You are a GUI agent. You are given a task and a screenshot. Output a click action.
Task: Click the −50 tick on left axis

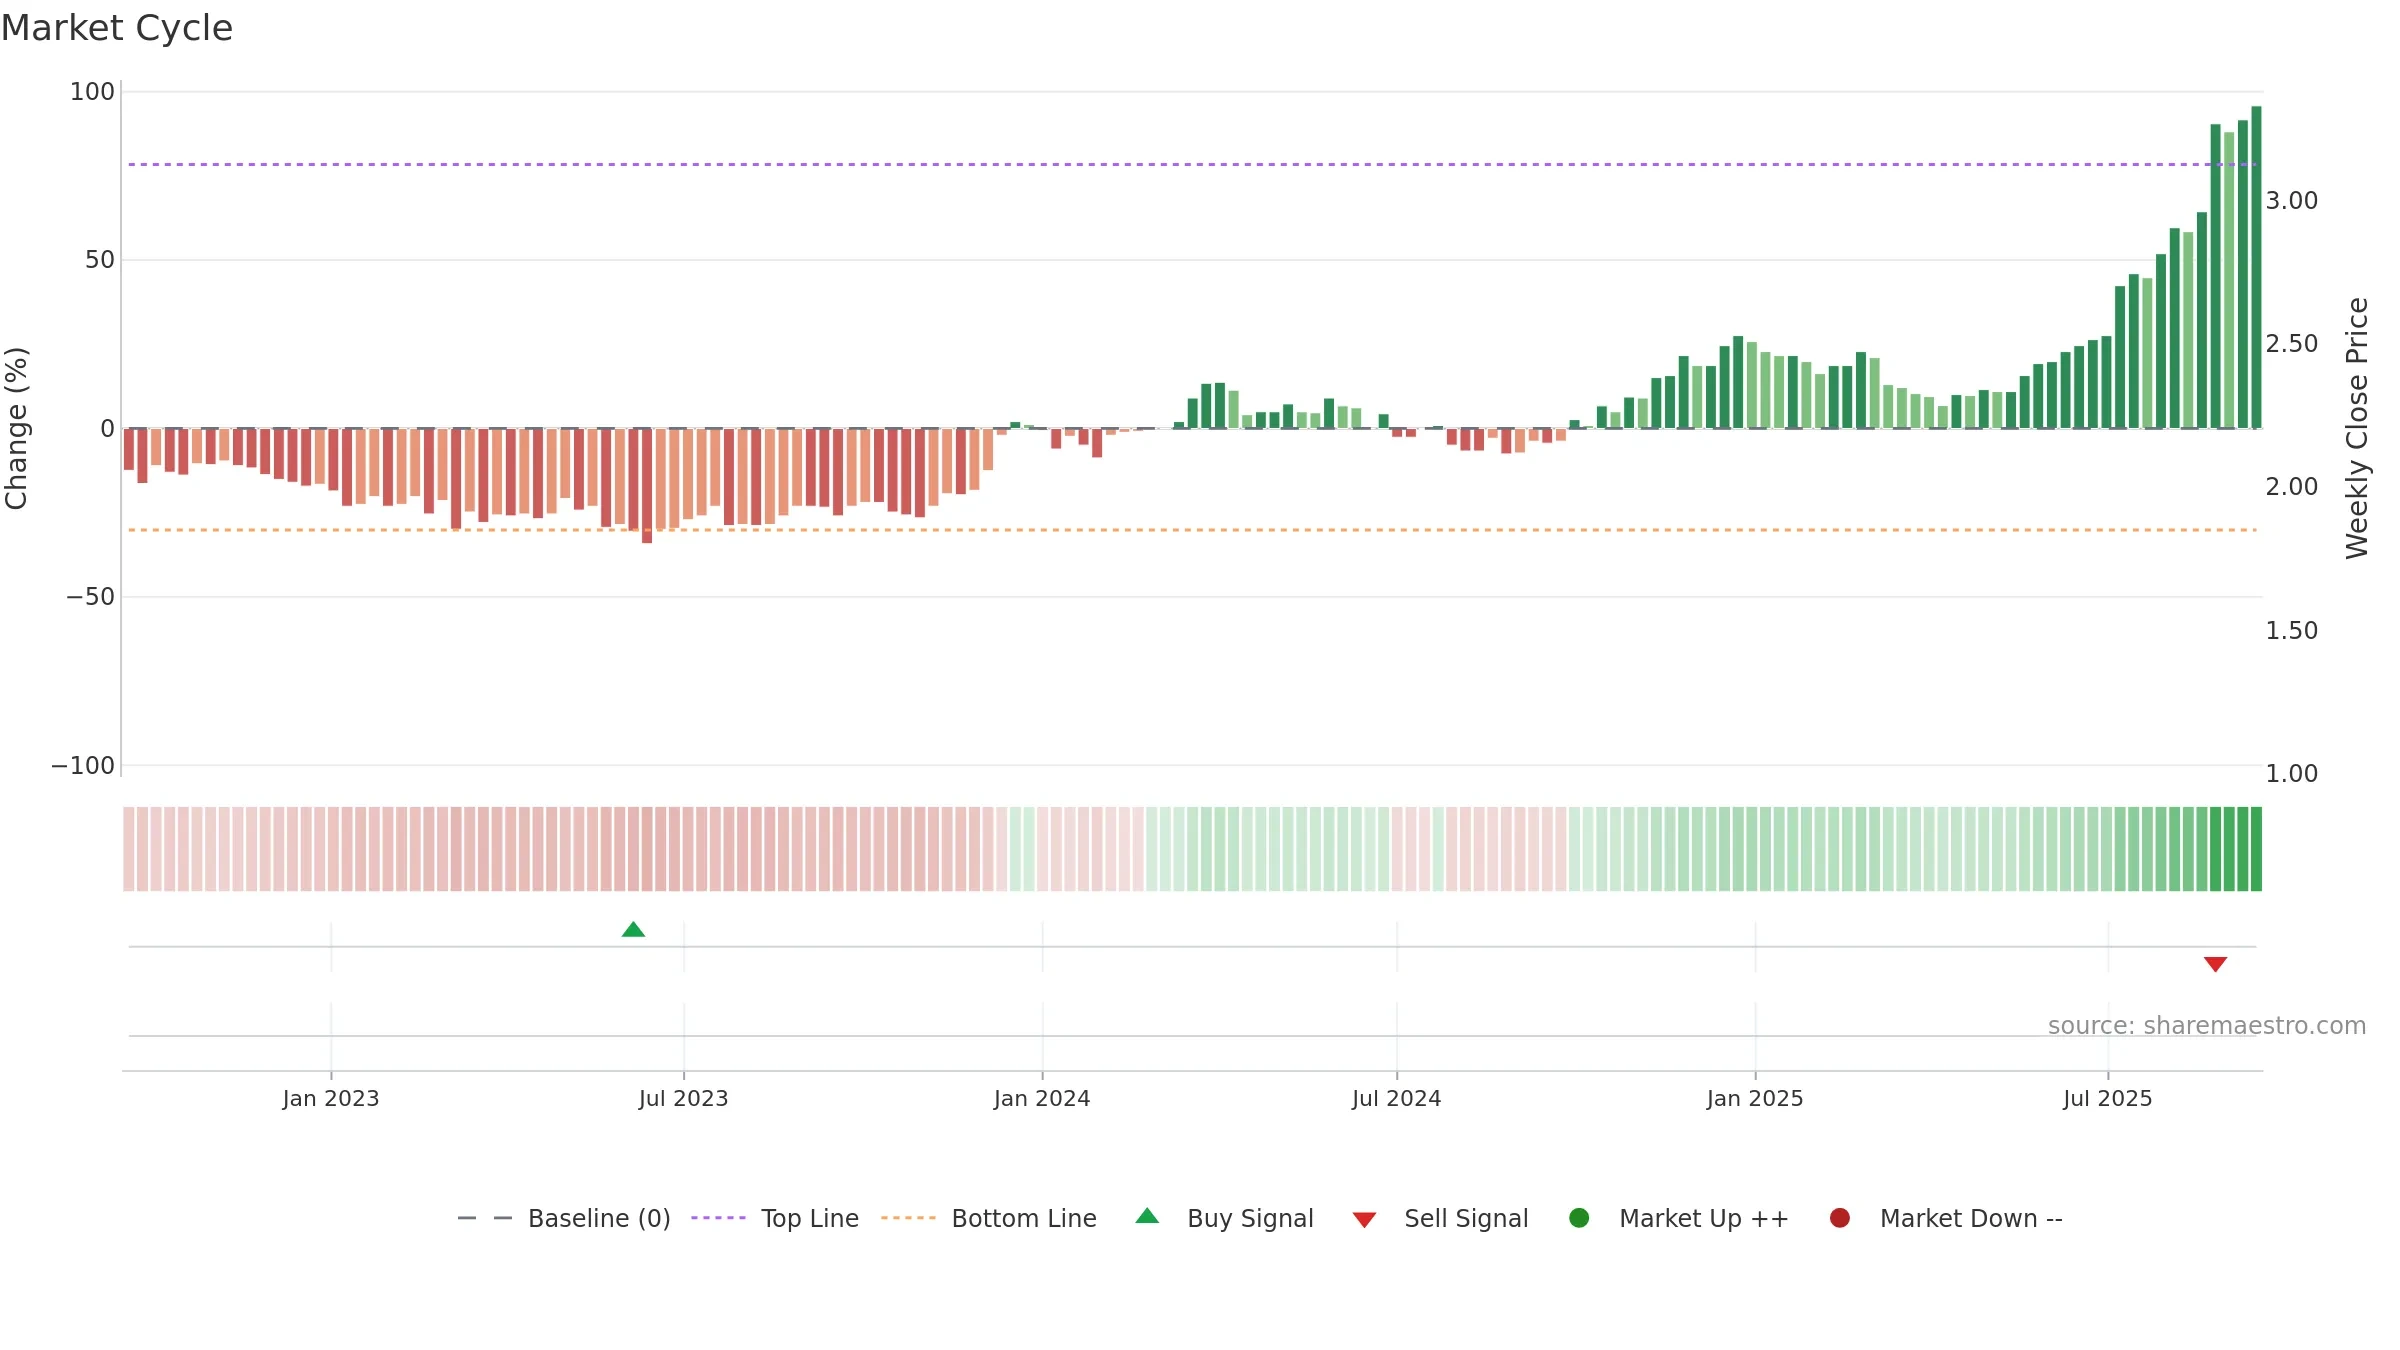click(x=90, y=597)
